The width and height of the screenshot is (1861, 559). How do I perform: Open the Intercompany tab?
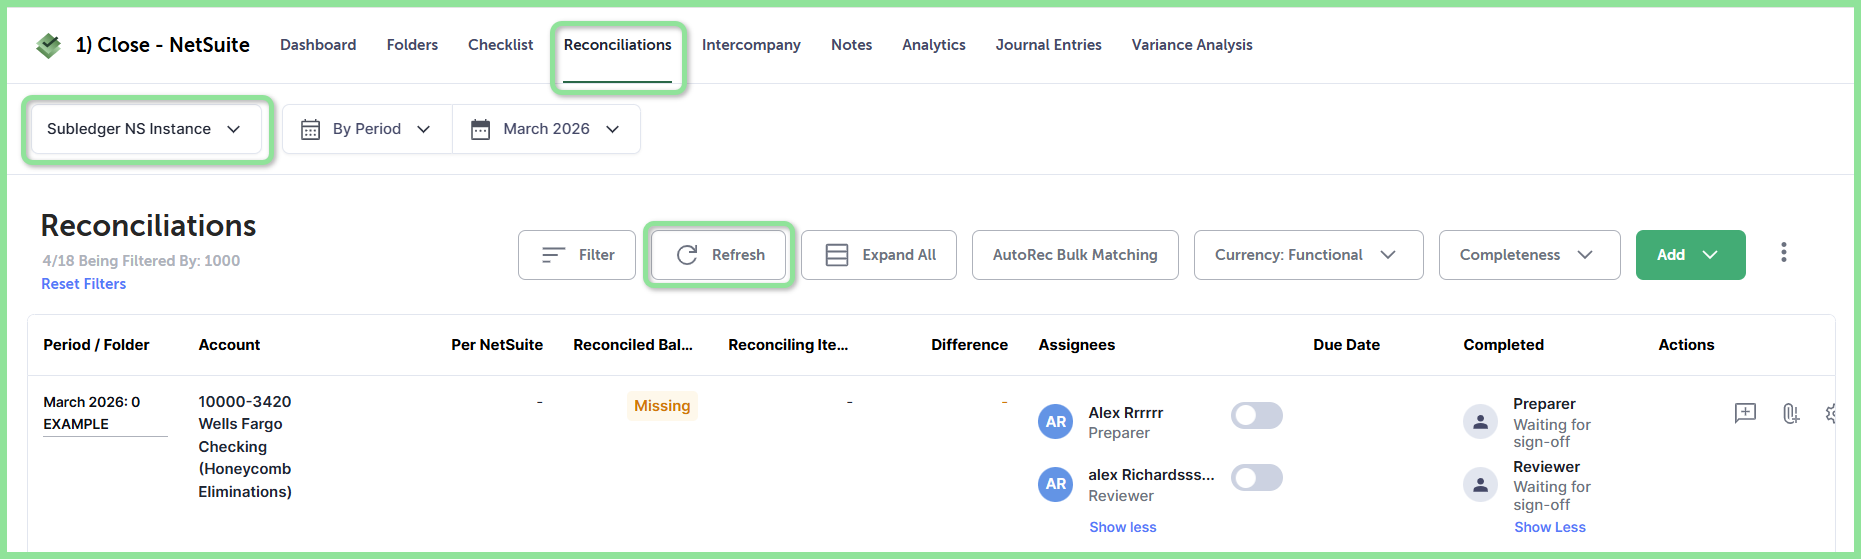coord(751,45)
